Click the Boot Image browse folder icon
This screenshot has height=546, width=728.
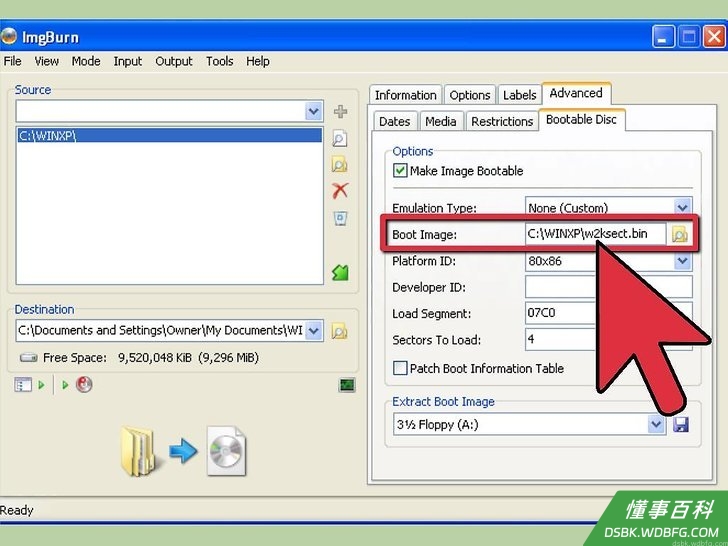click(x=679, y=234)
